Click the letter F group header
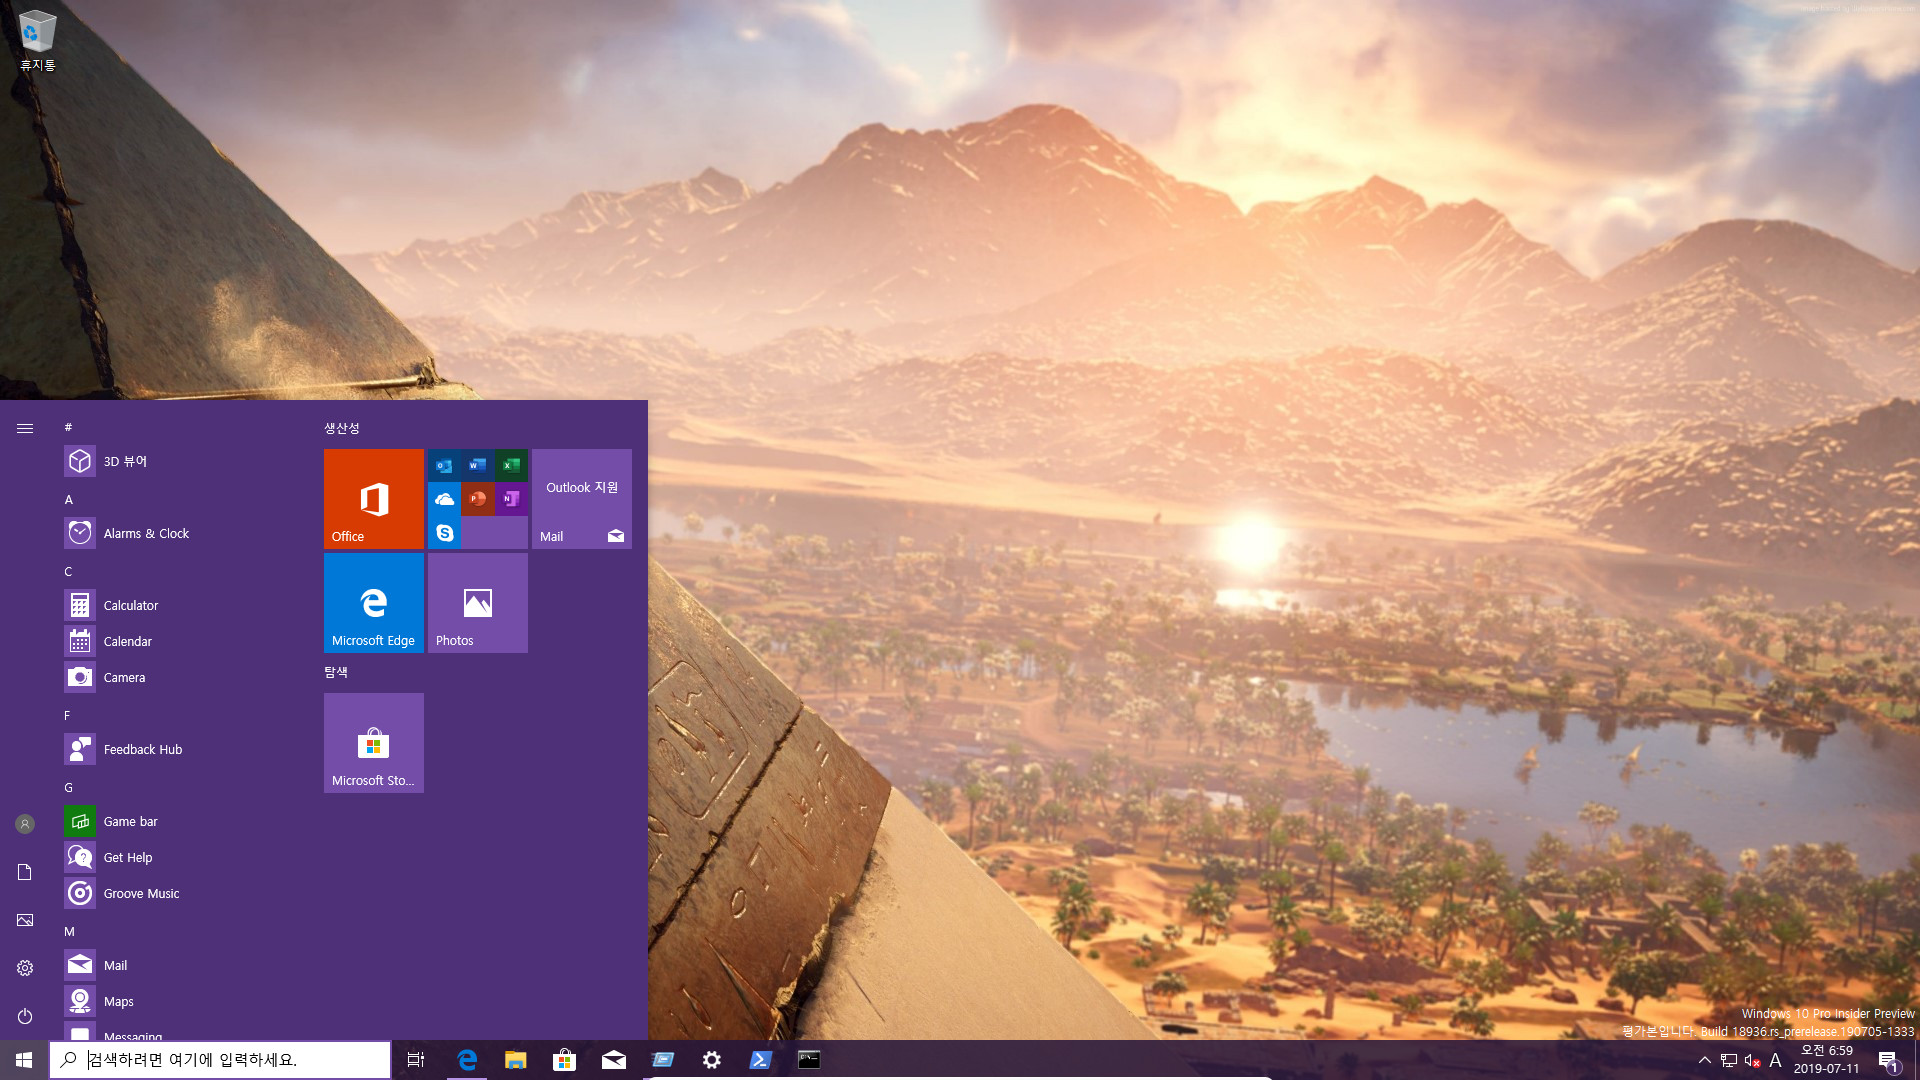The height and width of the screenshot is (1080, 1920). click(69, 715)
